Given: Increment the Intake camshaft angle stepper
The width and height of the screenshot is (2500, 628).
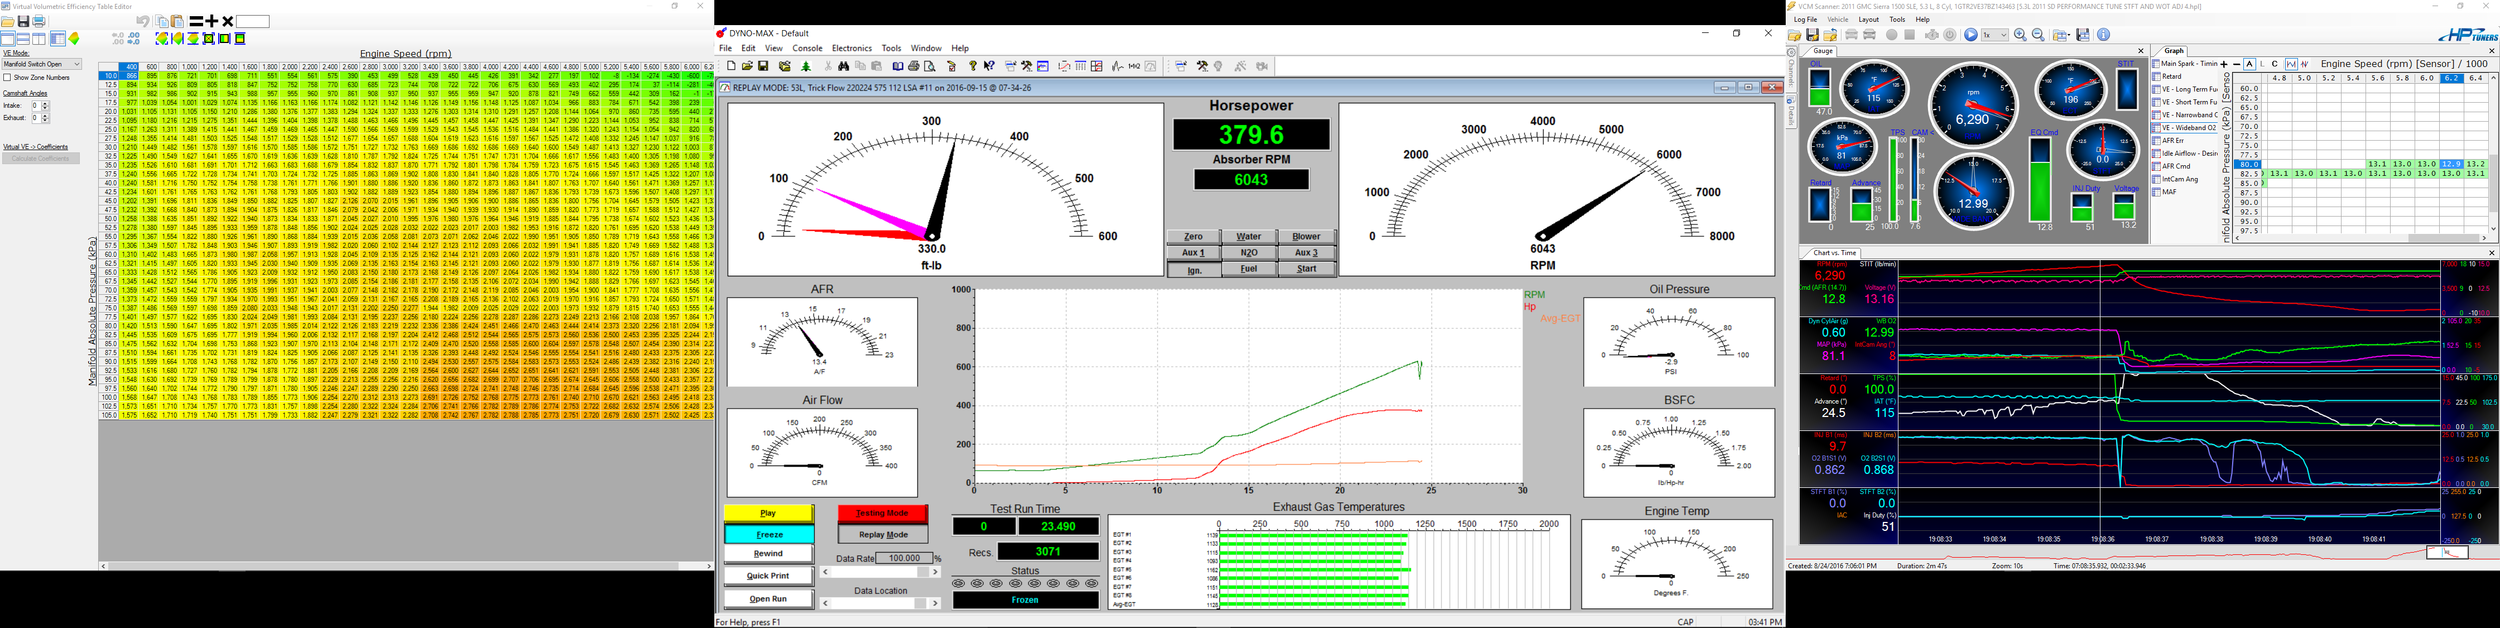Looking at the screenshot, I should 45,103.
